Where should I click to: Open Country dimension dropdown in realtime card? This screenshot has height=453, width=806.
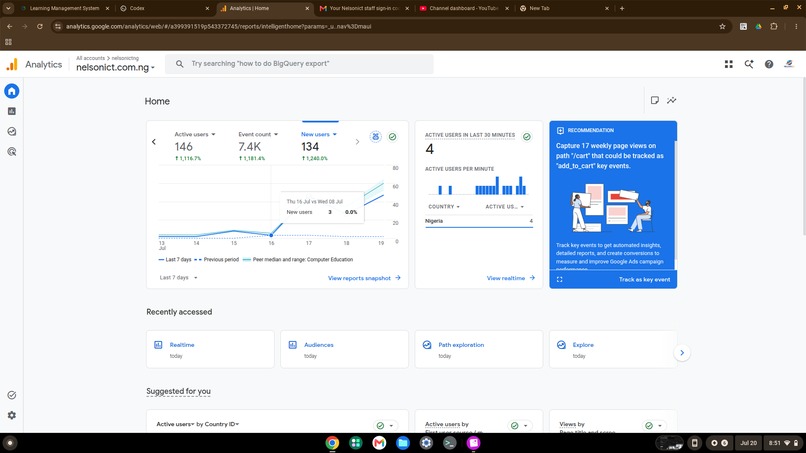[444, 207]
